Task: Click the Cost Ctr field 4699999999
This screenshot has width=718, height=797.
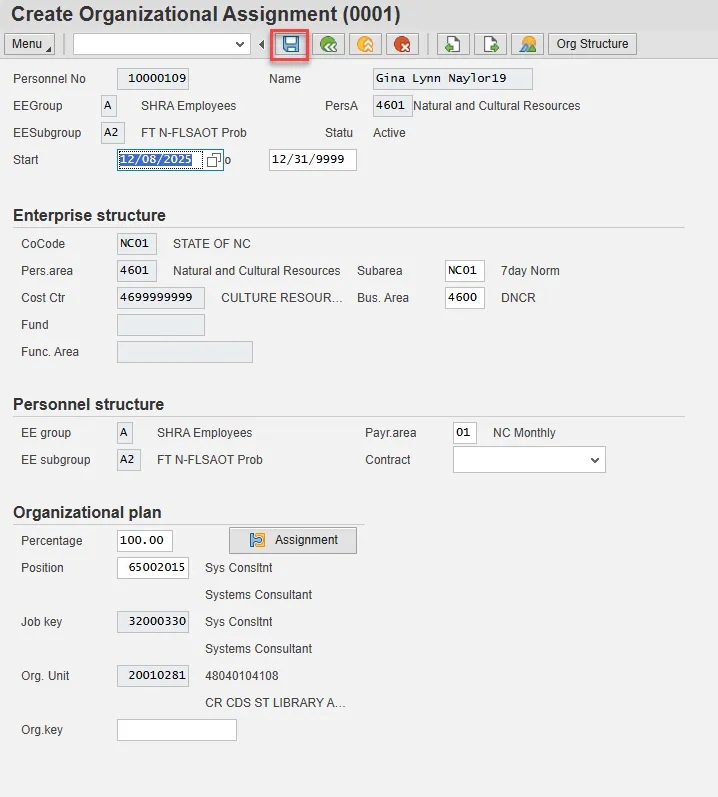Action: click(161, 298)
